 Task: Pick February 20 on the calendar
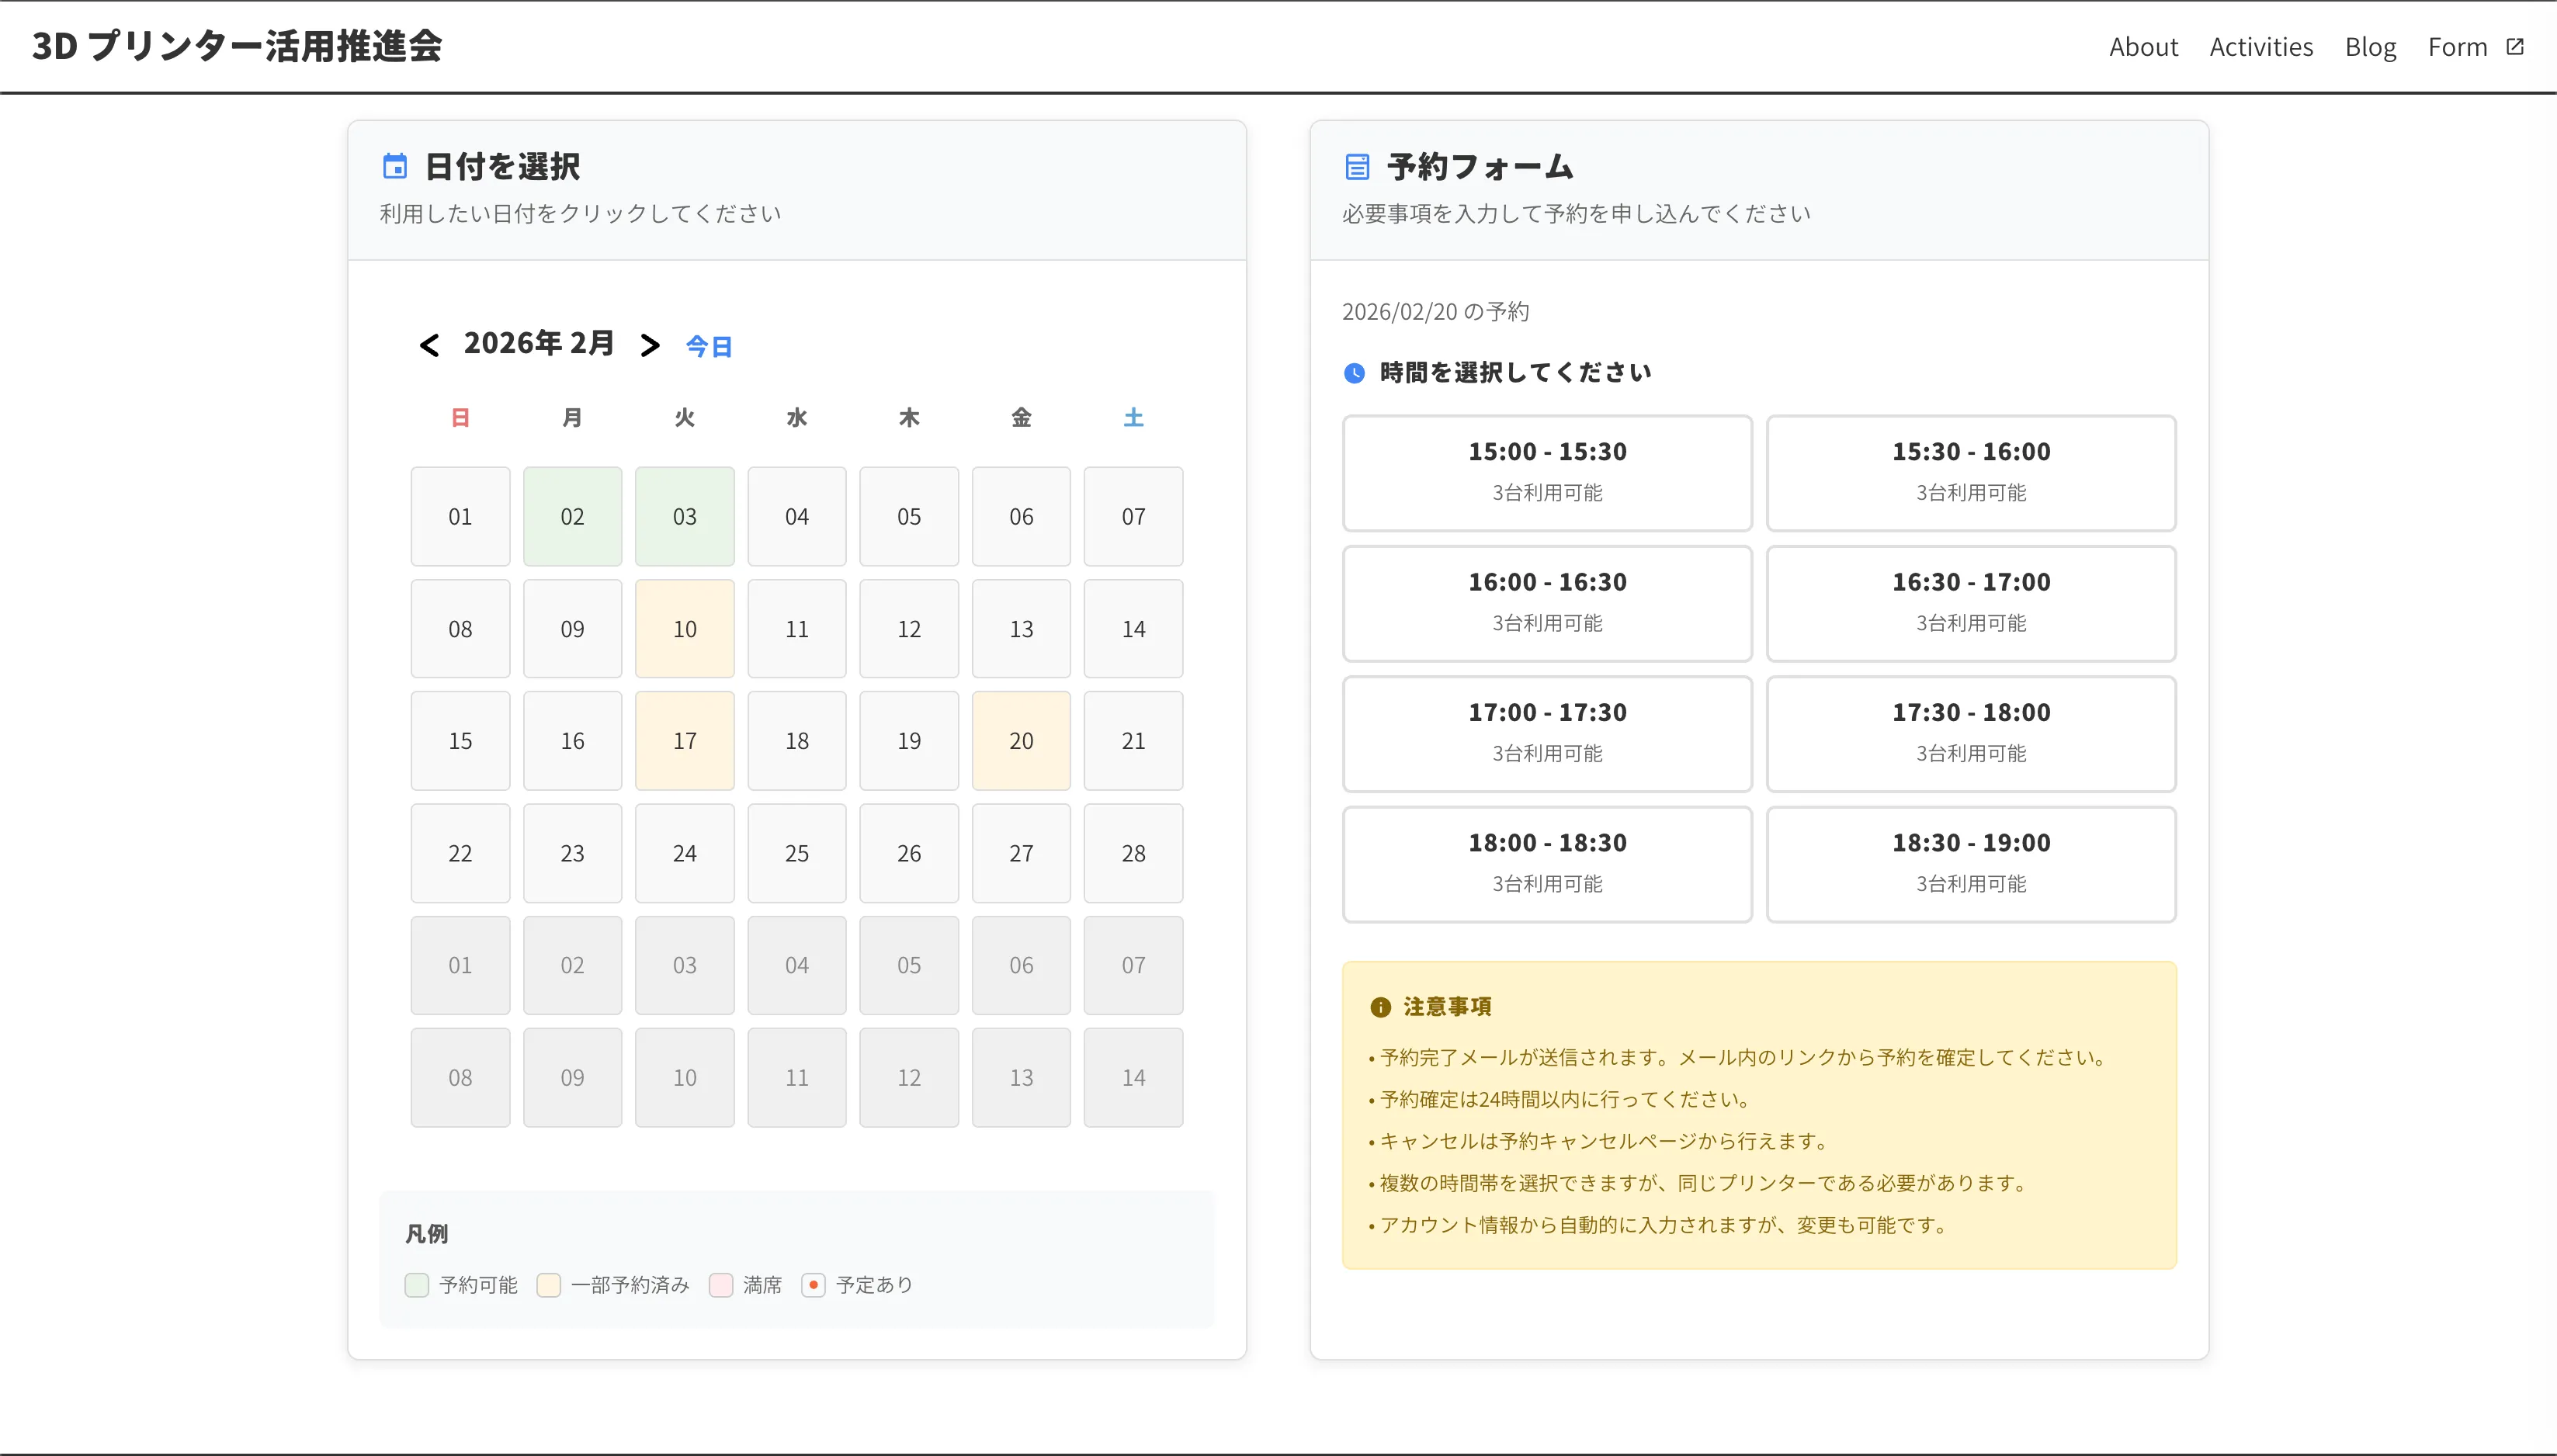(x=1021, y=741)
